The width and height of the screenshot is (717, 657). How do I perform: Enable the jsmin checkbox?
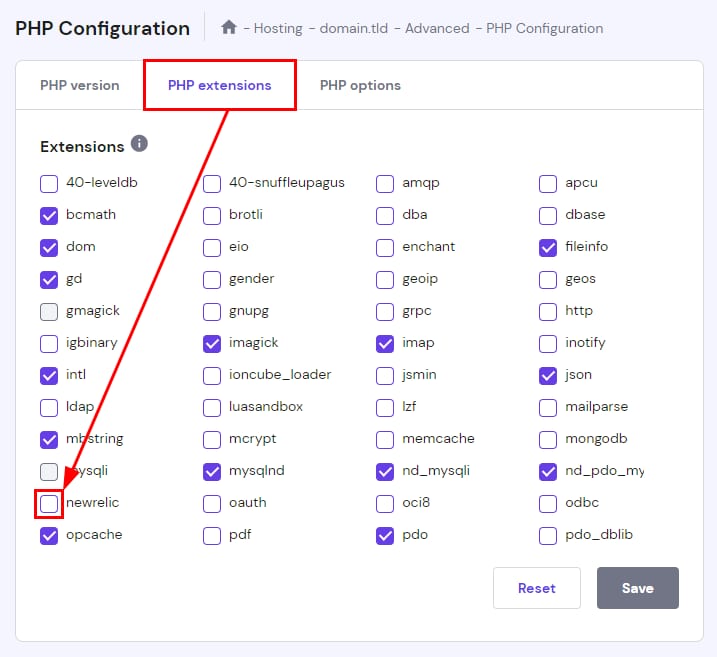(x=385, y=375)
